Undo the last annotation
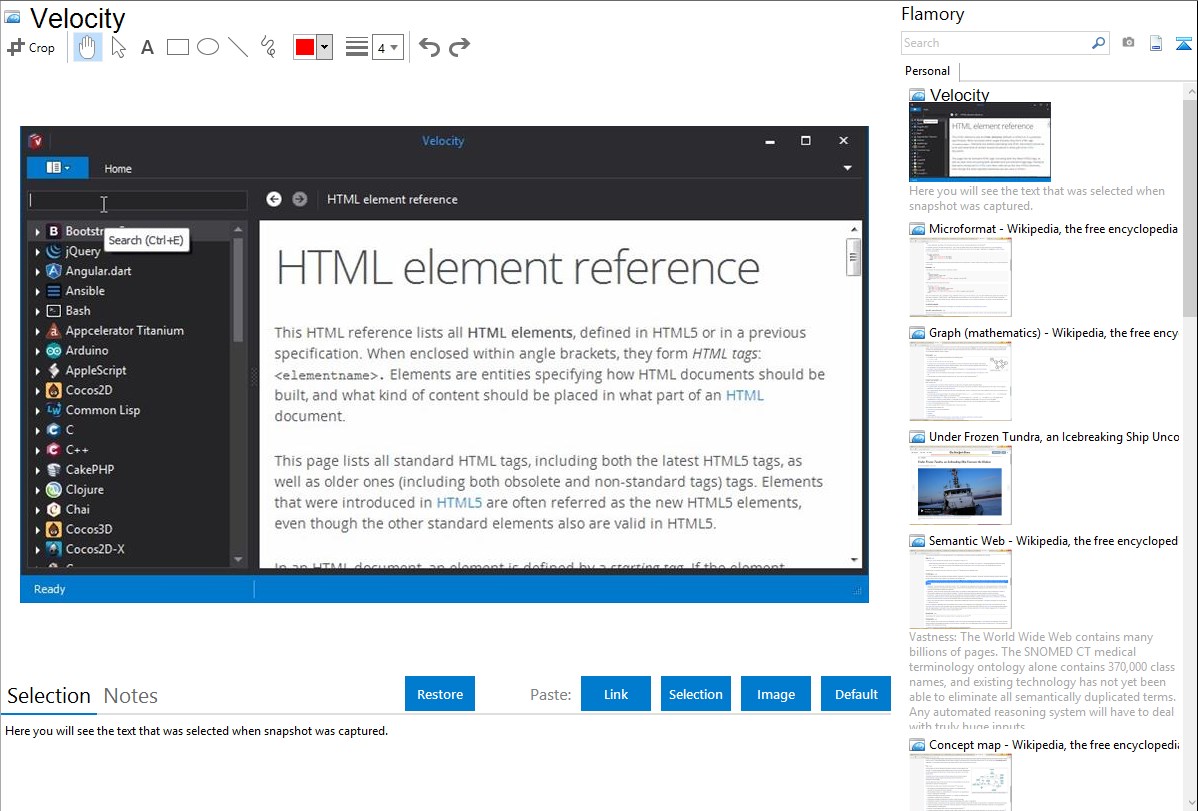Screen dimensions: 1198x811 pyautogui.click(x=429, y=47)
